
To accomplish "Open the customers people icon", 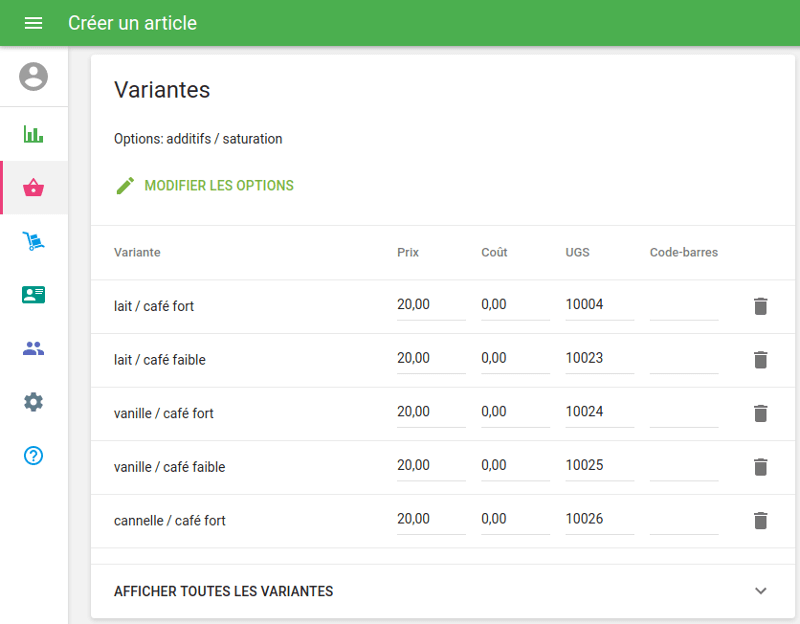I will click(x=33, y=347).
